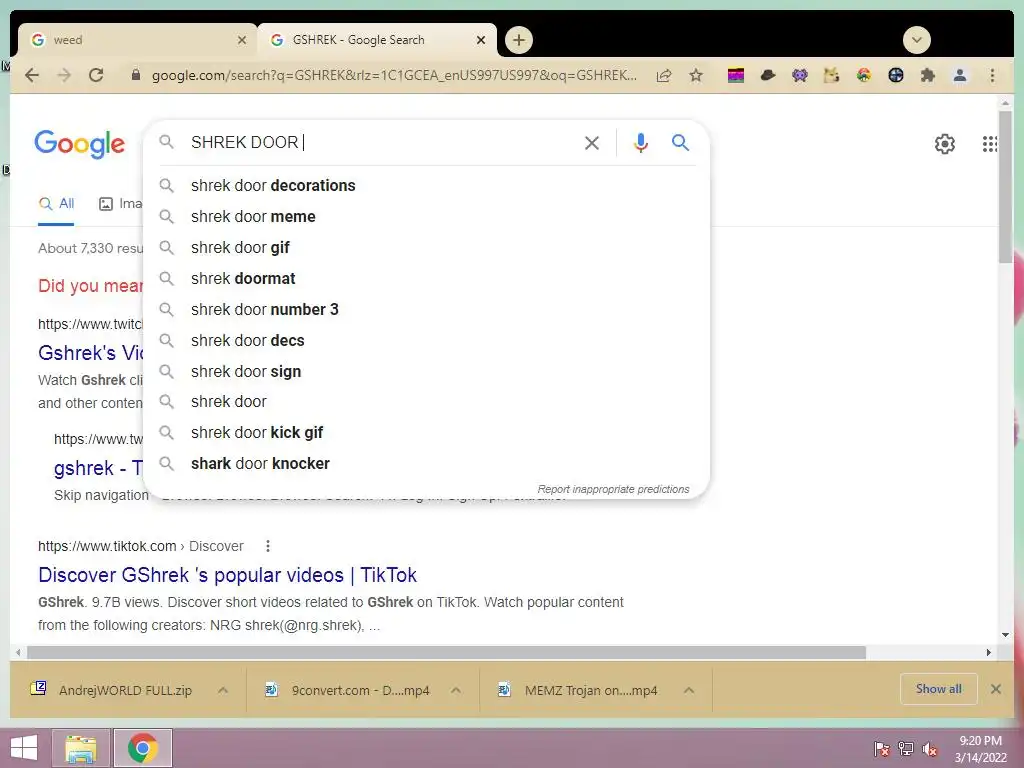
Task: Open the purple alien extension icon
Action: click(800, 76)
